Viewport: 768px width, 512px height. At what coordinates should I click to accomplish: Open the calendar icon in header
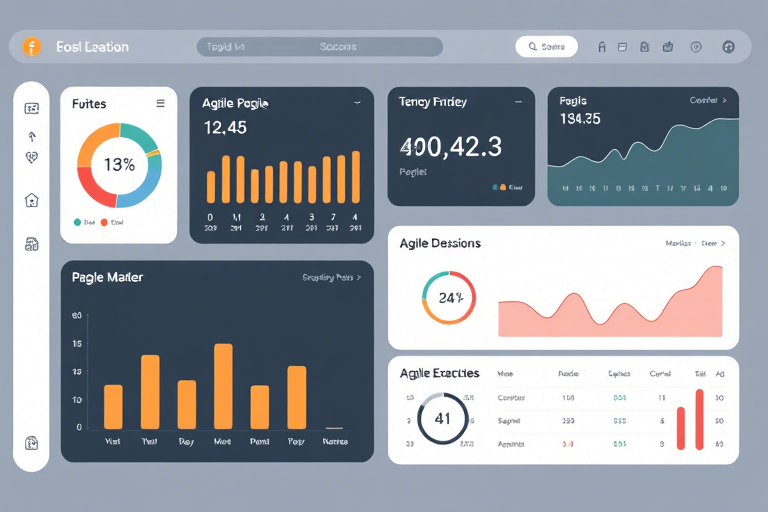pyautogui.click(x=622, y=47)
